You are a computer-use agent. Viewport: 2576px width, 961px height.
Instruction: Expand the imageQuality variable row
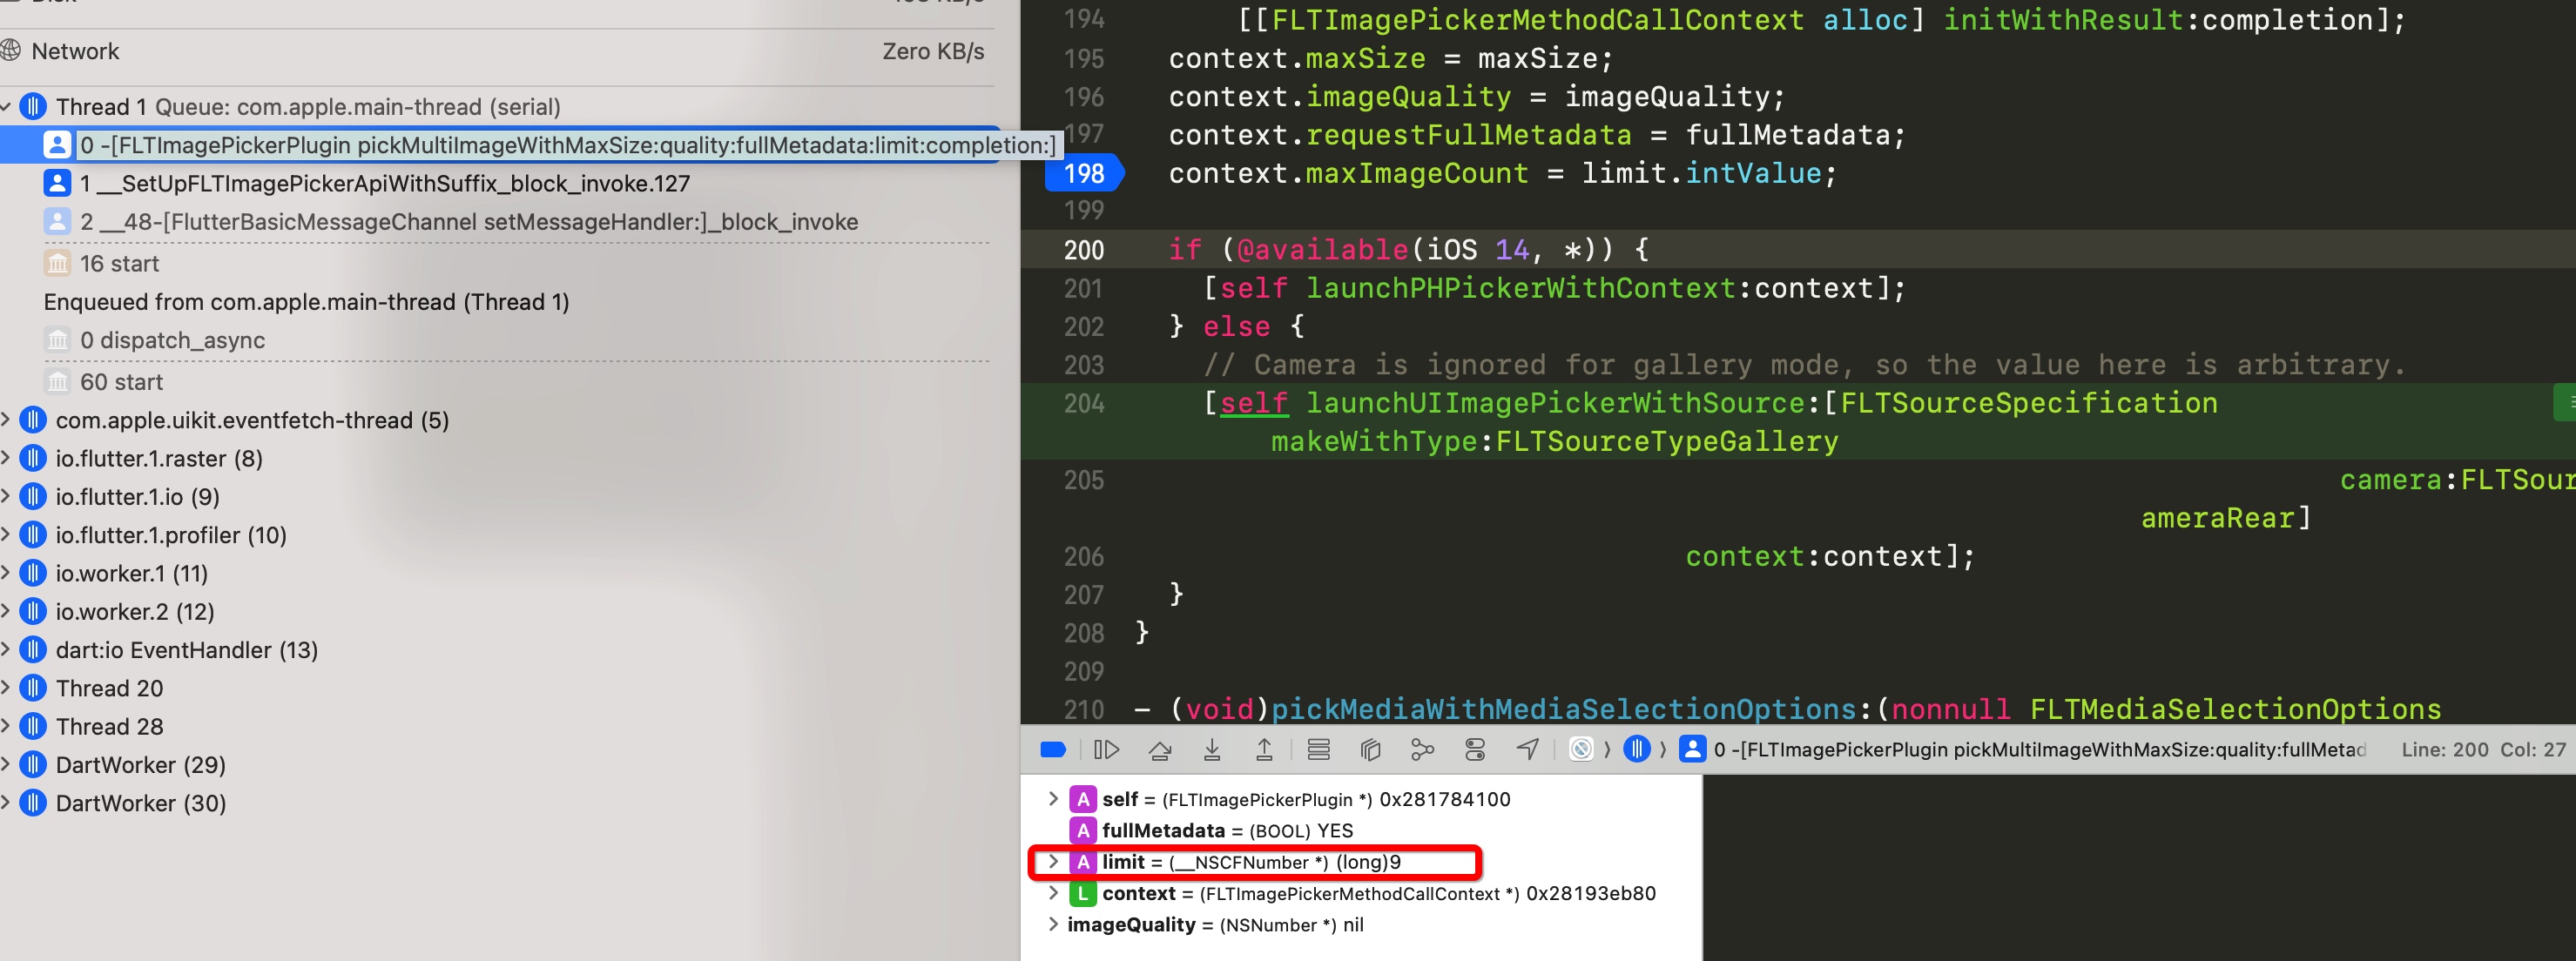pos(1052,924)
